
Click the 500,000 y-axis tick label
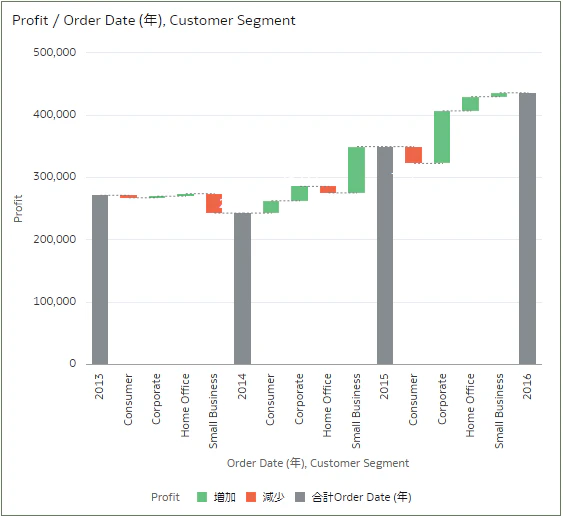coord(55,52)
